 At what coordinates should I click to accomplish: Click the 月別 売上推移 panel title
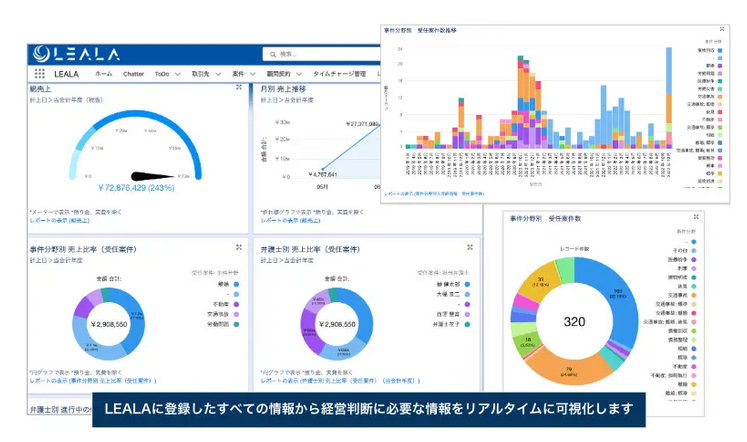283,89
